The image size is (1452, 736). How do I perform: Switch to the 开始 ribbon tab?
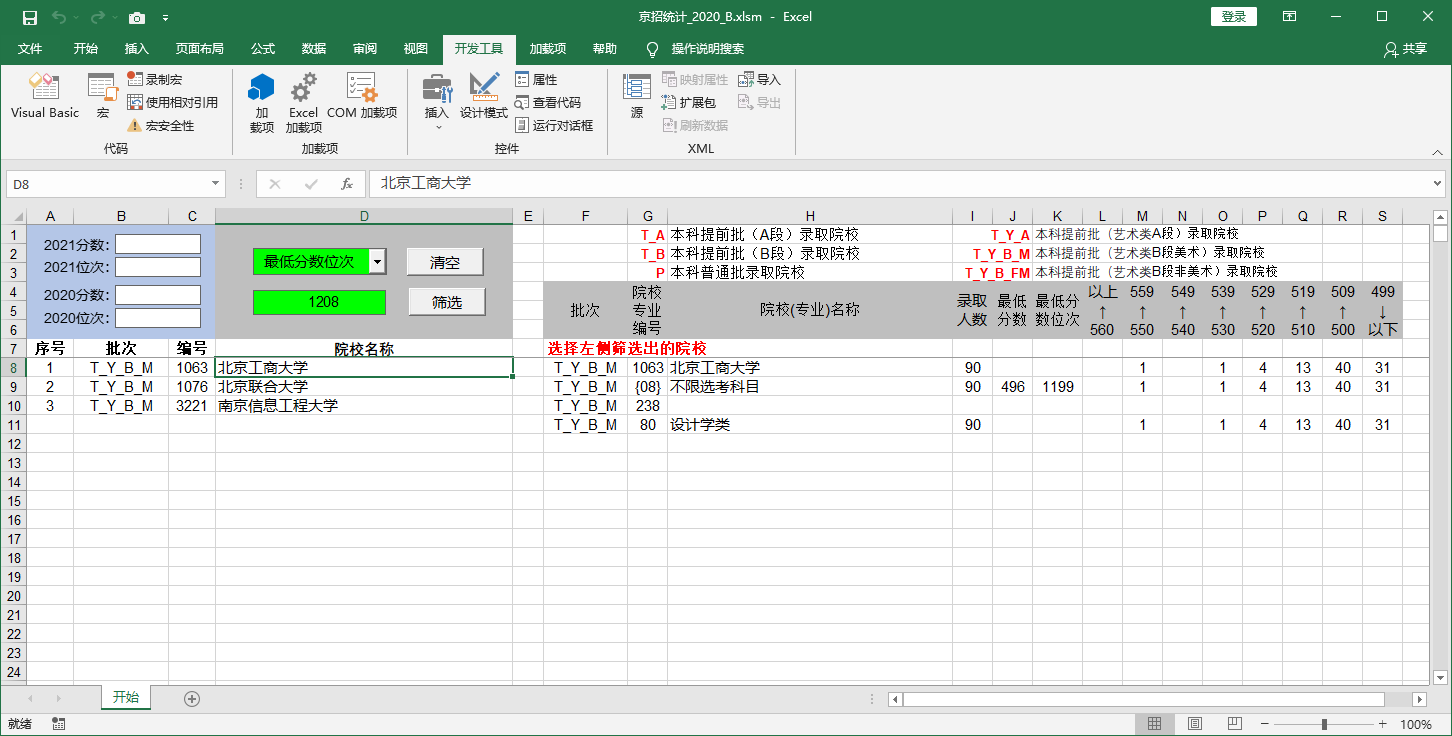85,48
